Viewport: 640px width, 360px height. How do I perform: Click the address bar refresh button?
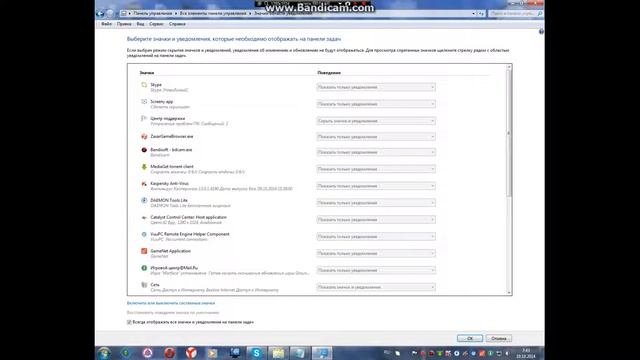coord(482,13)
